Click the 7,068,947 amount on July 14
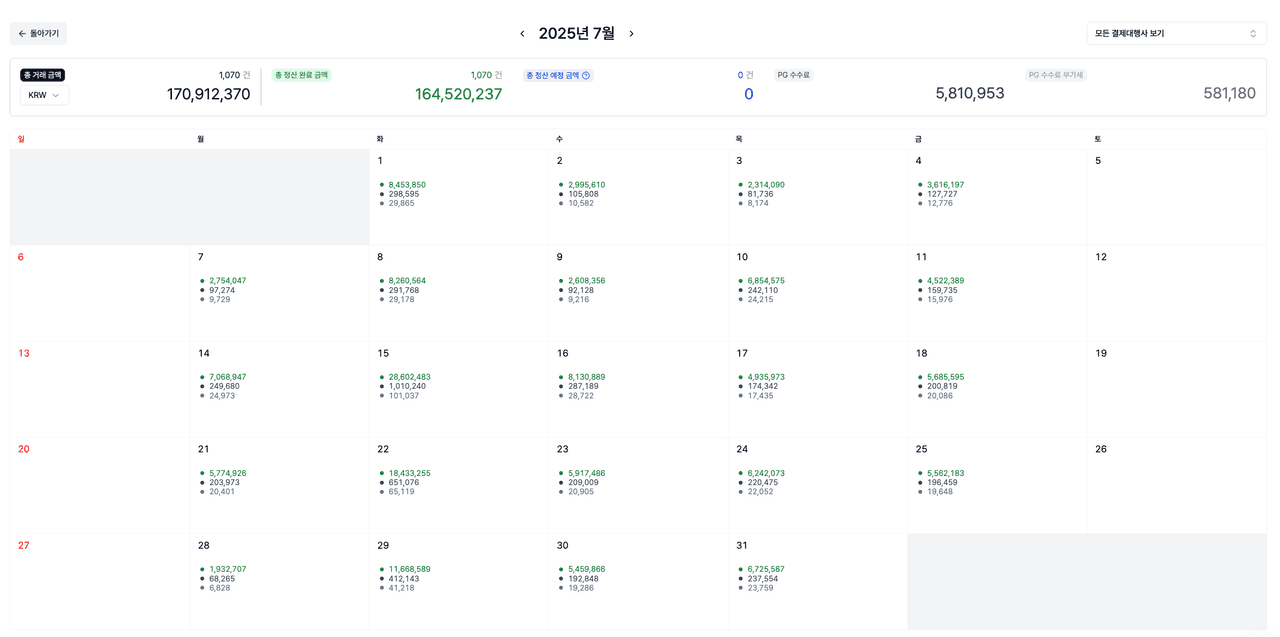 click(228, 377)
